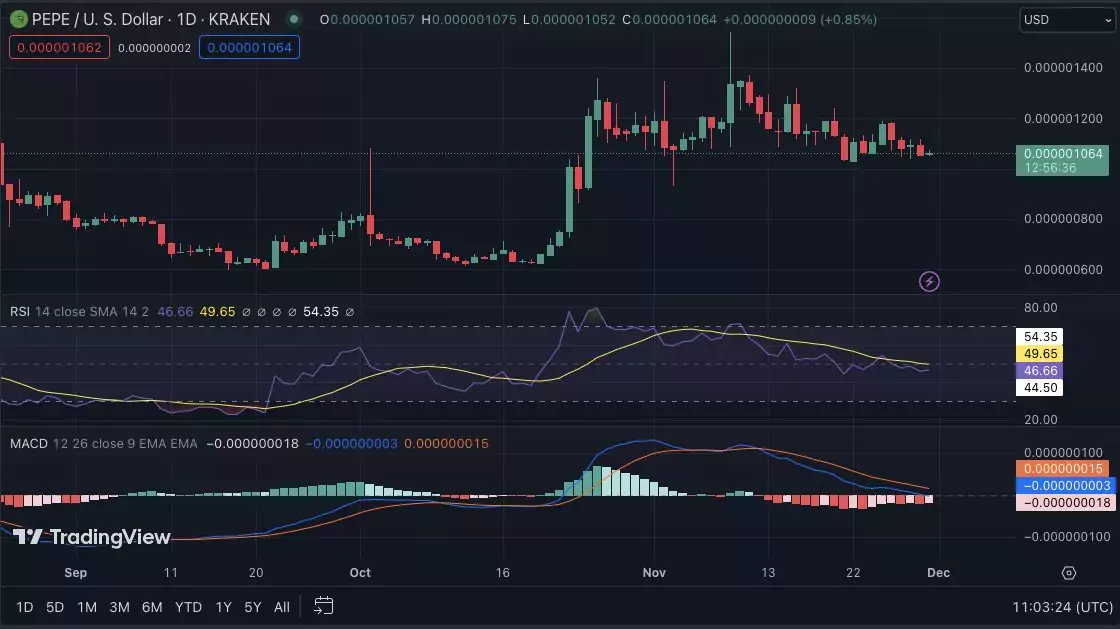Click the red sell price 0.000001062 button
This screenshot has width=1120, height=629.
pyautogui.click(x=59, y=48)
